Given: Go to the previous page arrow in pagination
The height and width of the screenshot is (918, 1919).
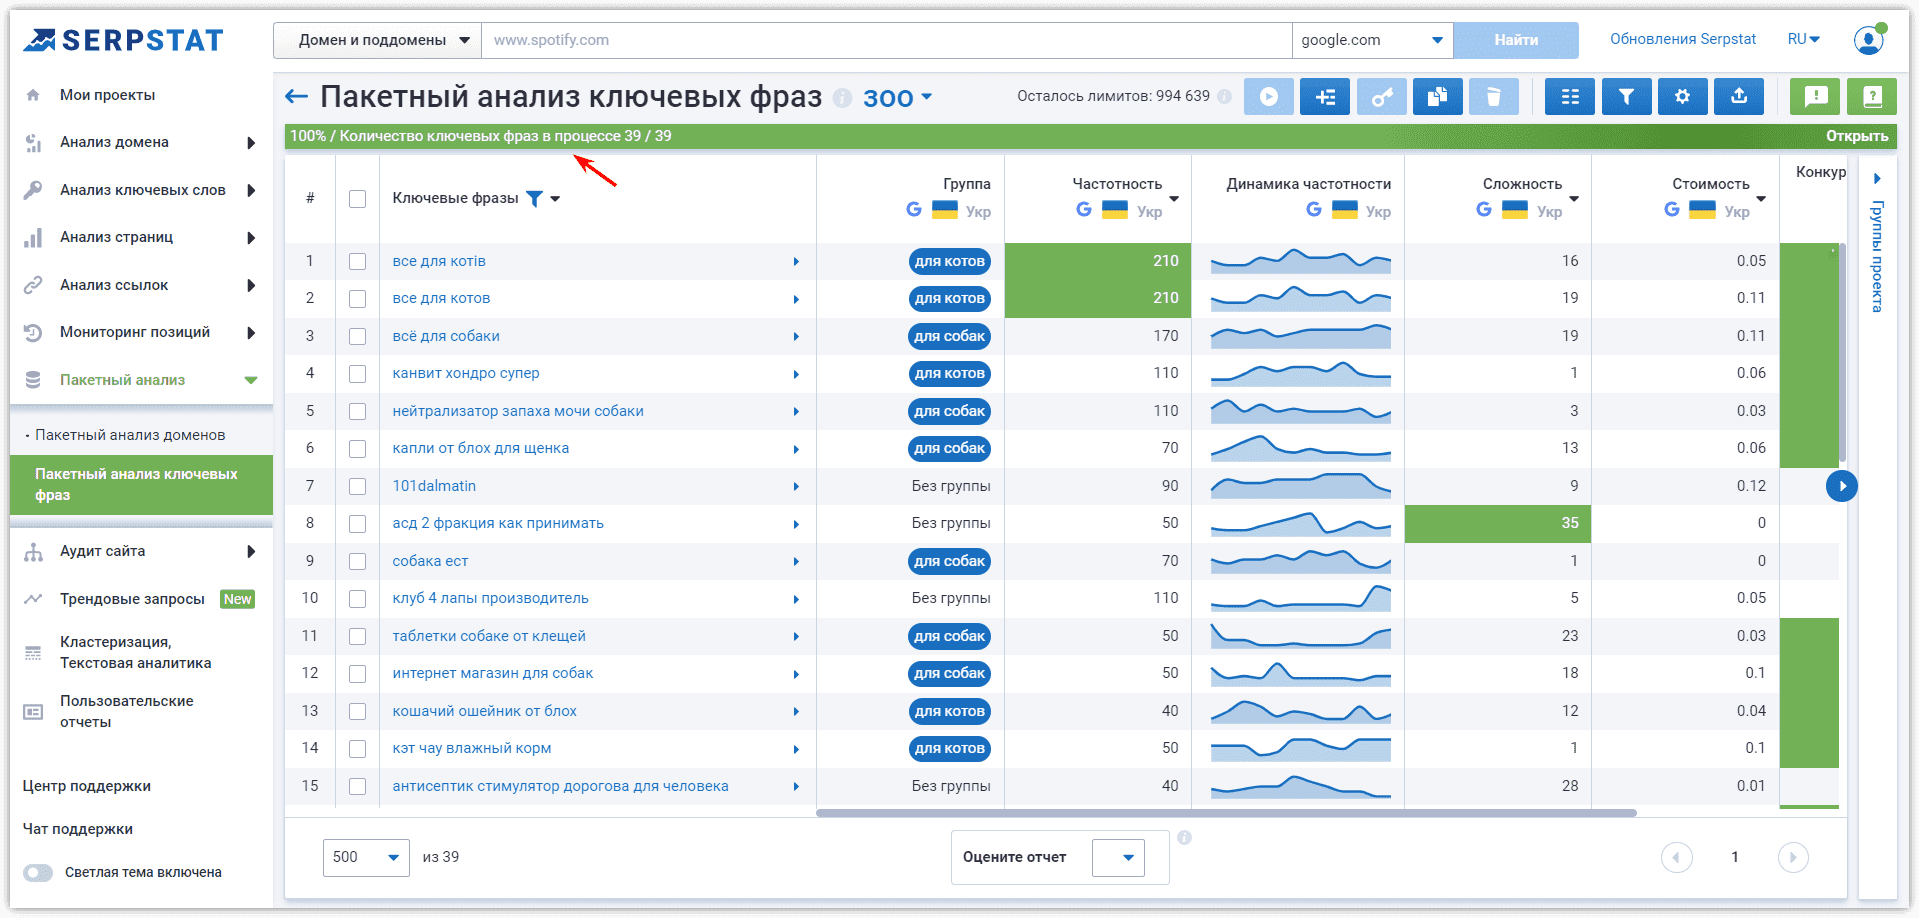Looking at the screenshot, I should pyautogui.click(x=1677, y=857).
